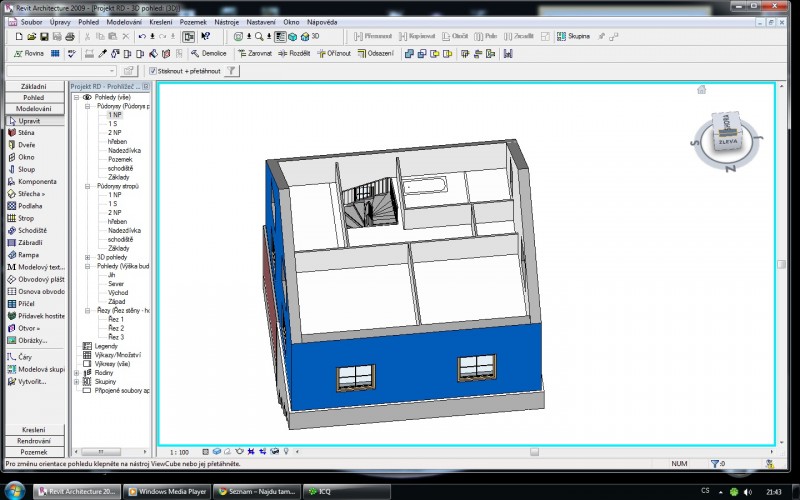Collapse the Pohledy (vše) tree node
Viewport: 800px width, 500px height.
pos(75,97)
